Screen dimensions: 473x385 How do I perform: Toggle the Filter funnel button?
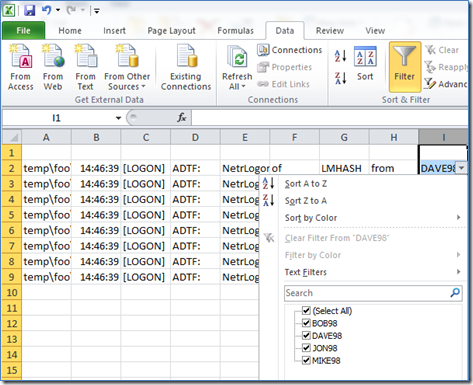click(405, 66)
